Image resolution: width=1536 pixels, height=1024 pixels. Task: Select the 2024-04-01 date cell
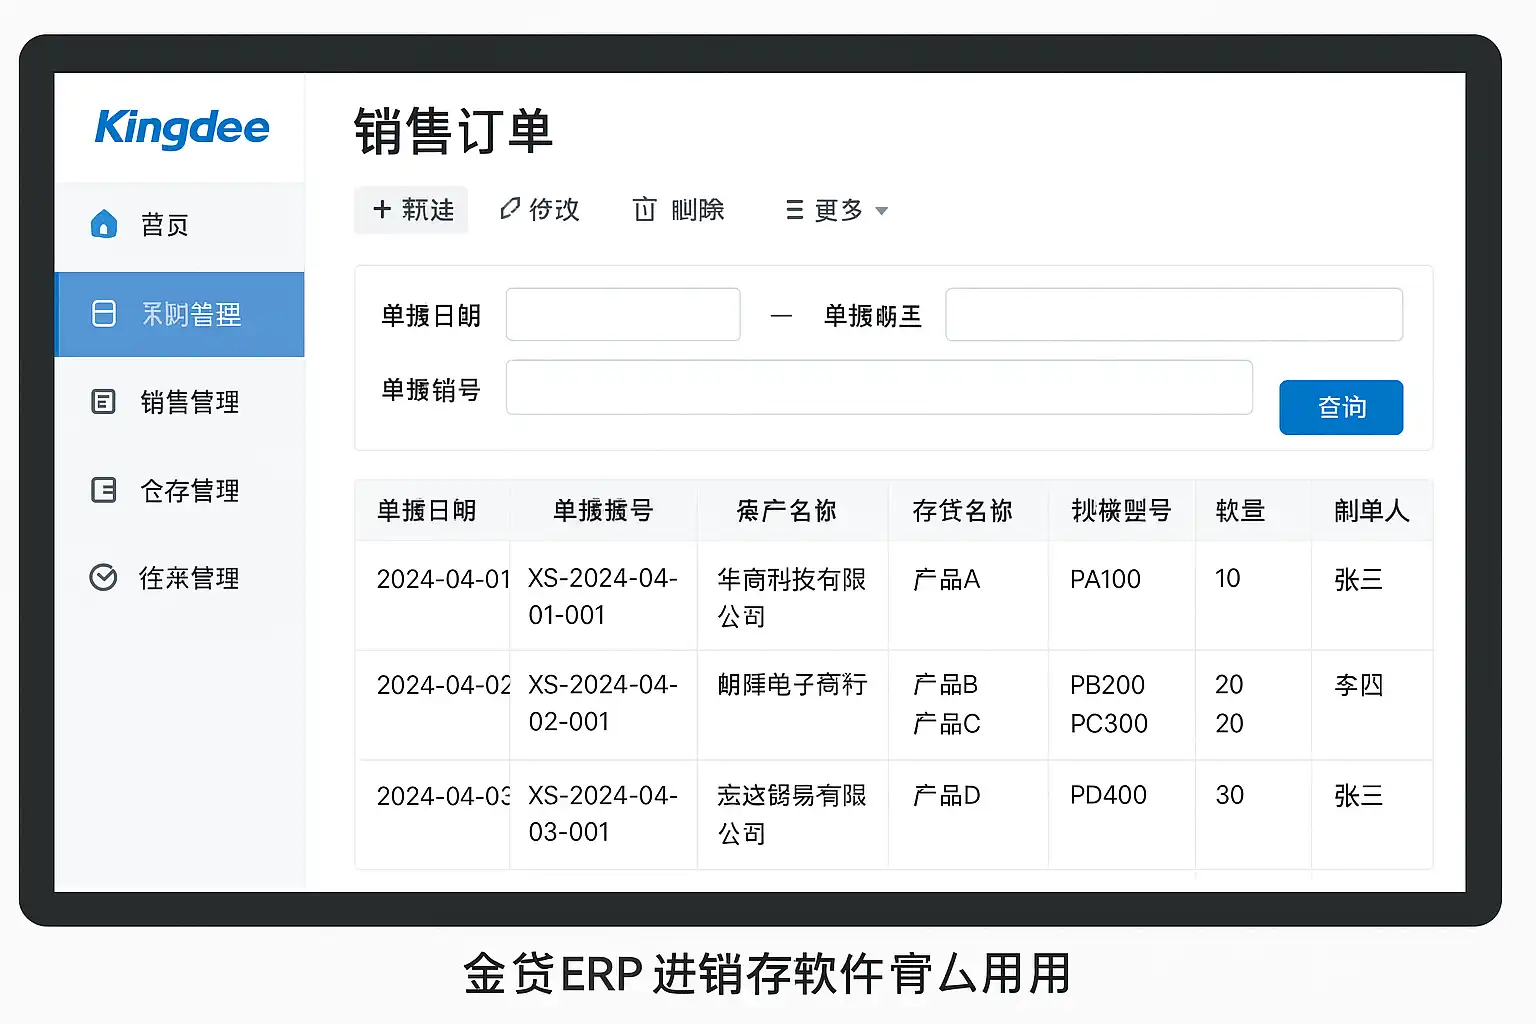click(x=443, y=579)
